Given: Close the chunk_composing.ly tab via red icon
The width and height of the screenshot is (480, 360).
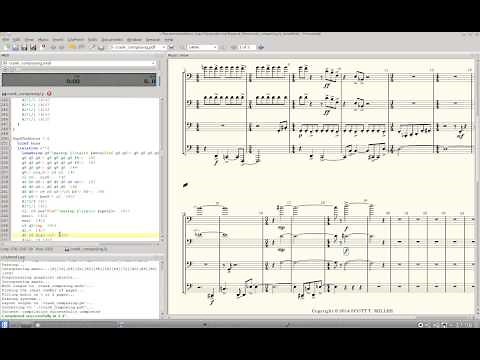Looking at the screenshot, I should click(49, 94).
